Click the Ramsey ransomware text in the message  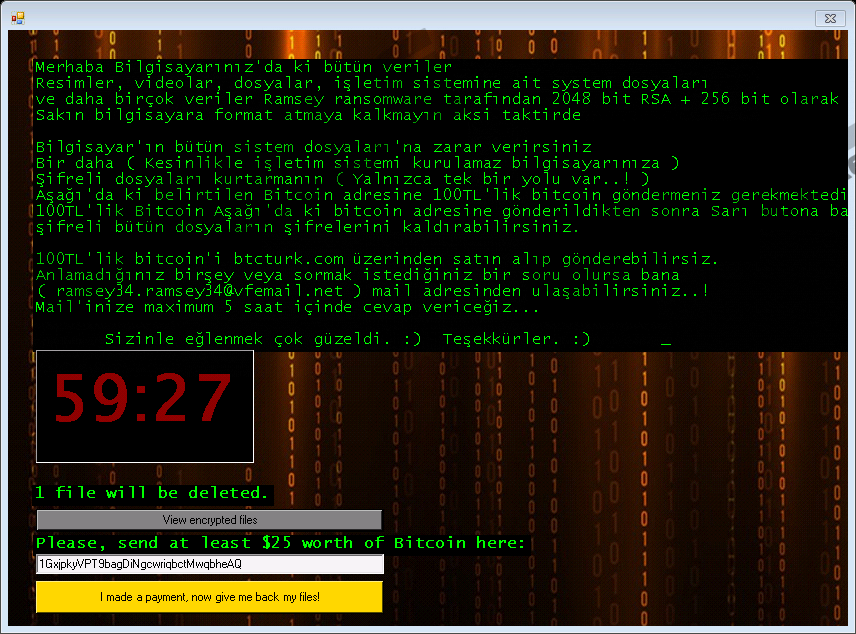[x=349, y=99]
